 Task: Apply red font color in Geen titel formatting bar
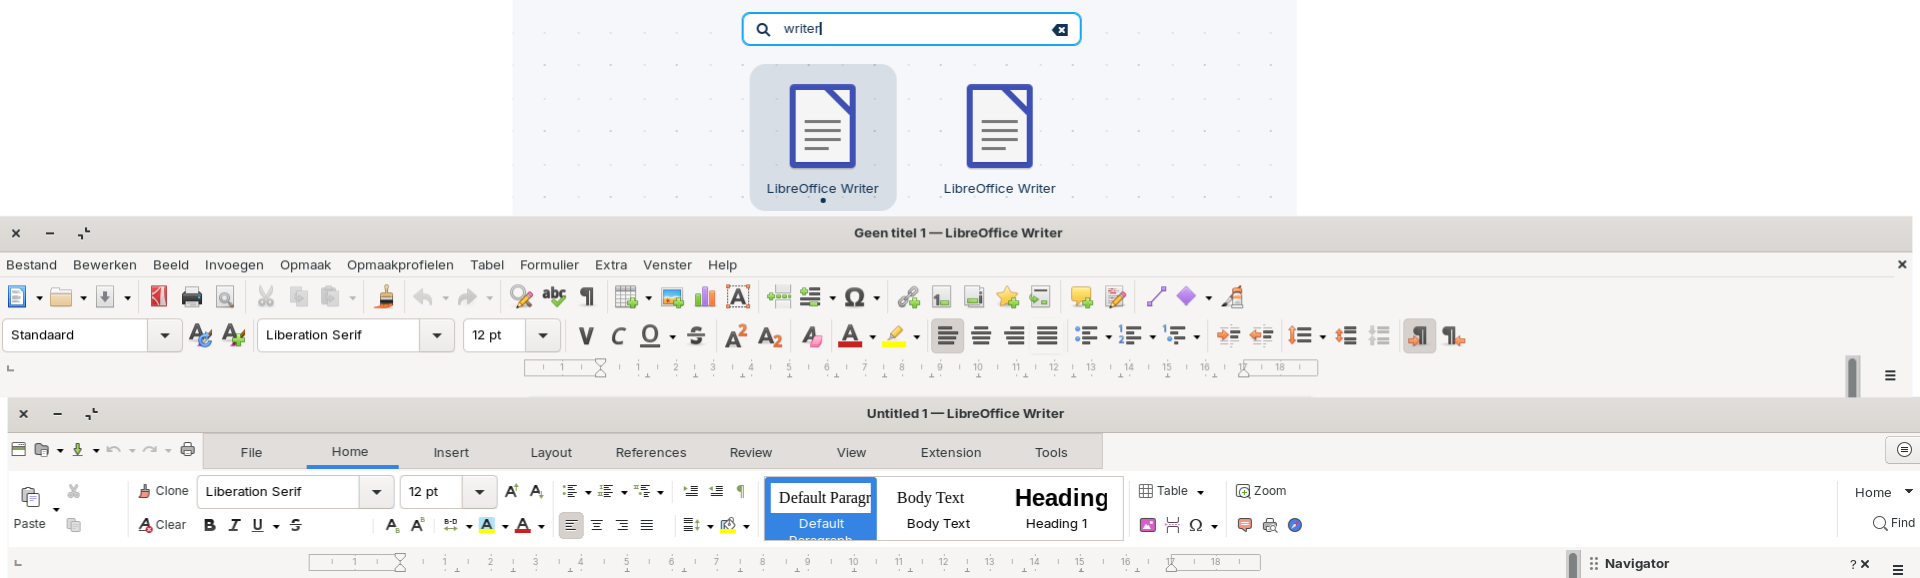click(x=850, y=336)
